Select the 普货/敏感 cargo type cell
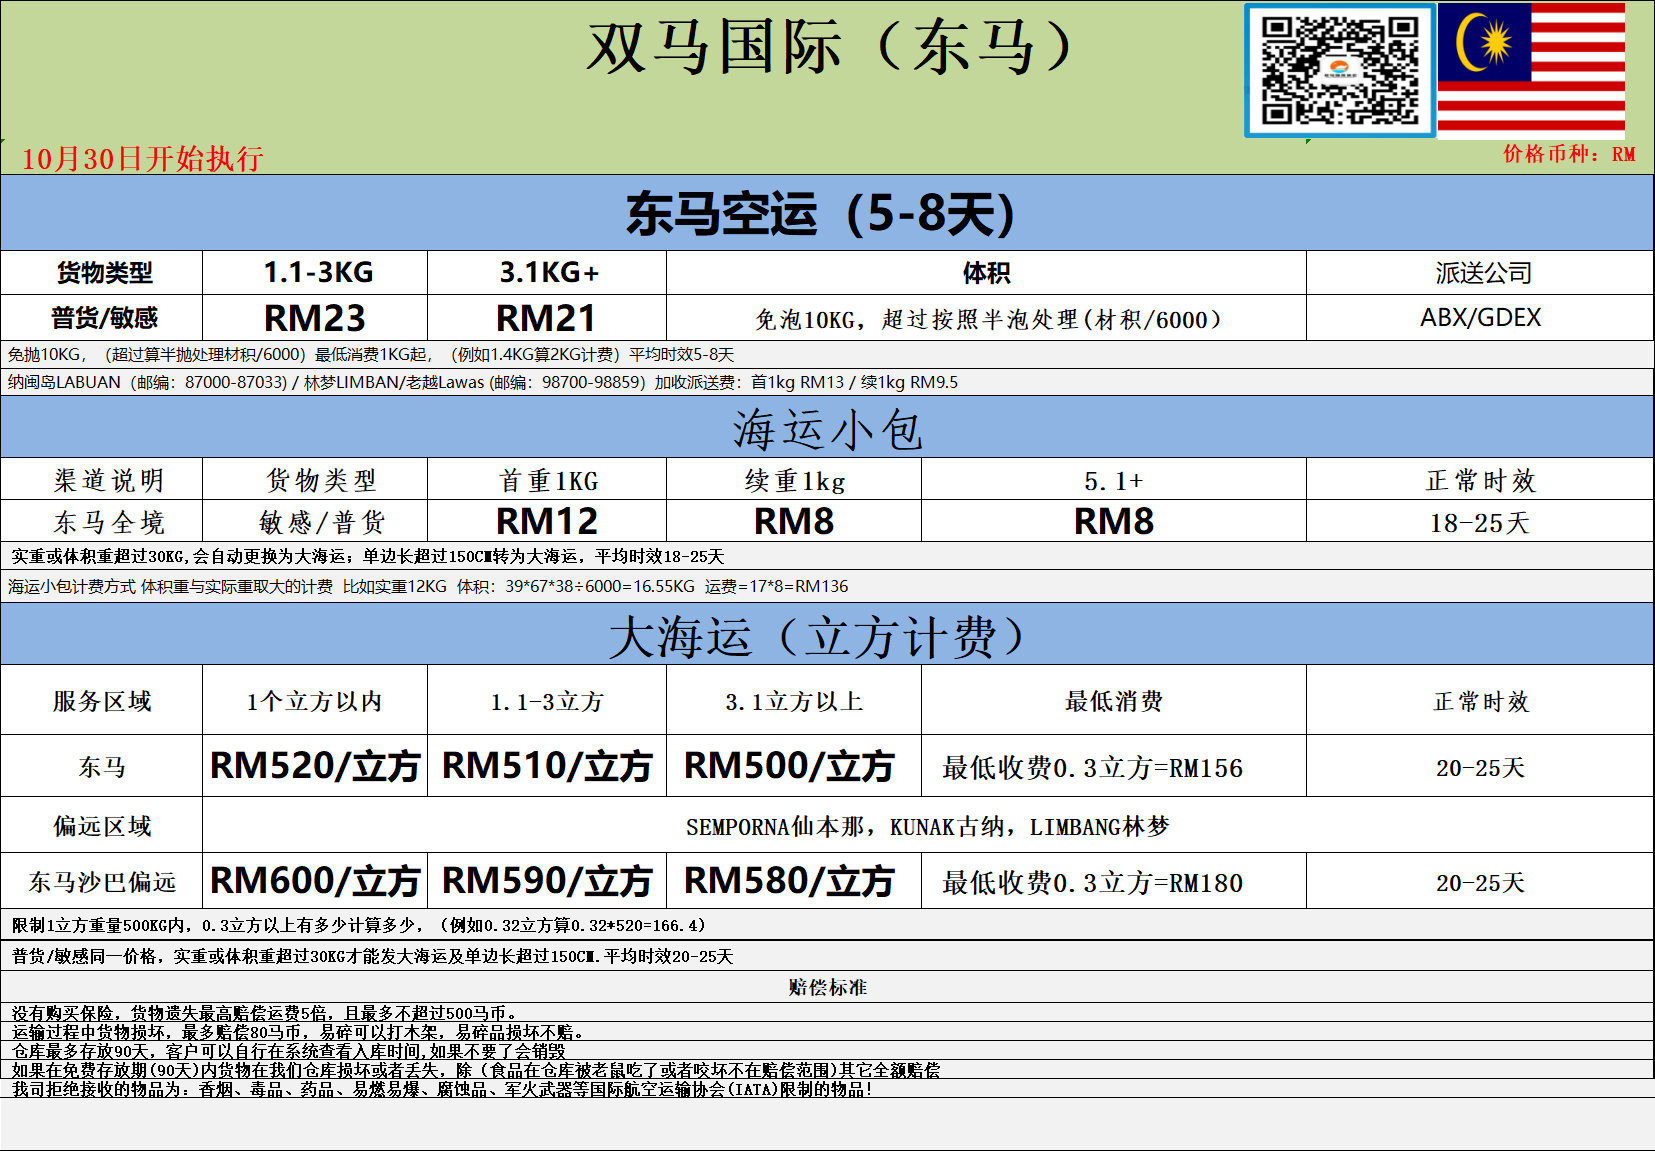The width and height of the screenshot is (1655, 1151). pos(103,317)
